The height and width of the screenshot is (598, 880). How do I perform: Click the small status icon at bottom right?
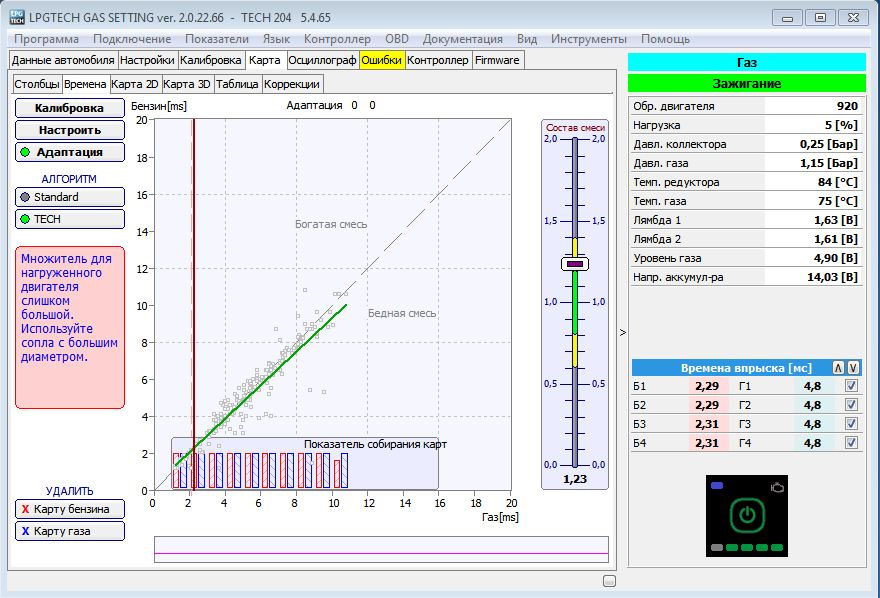609,581
